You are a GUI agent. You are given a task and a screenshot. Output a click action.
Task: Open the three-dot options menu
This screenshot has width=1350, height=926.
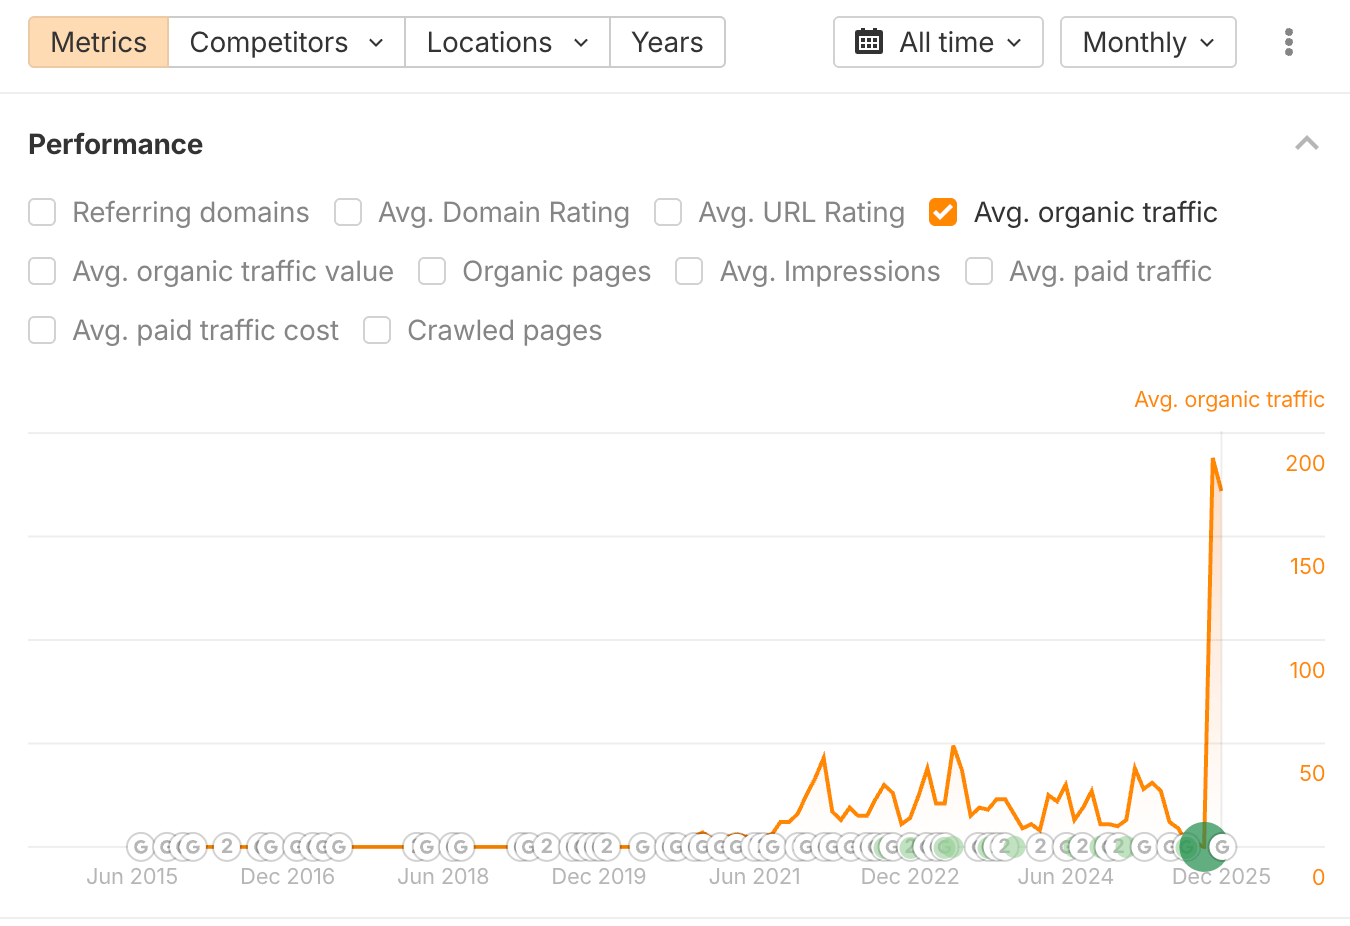tap(1289, 42)
